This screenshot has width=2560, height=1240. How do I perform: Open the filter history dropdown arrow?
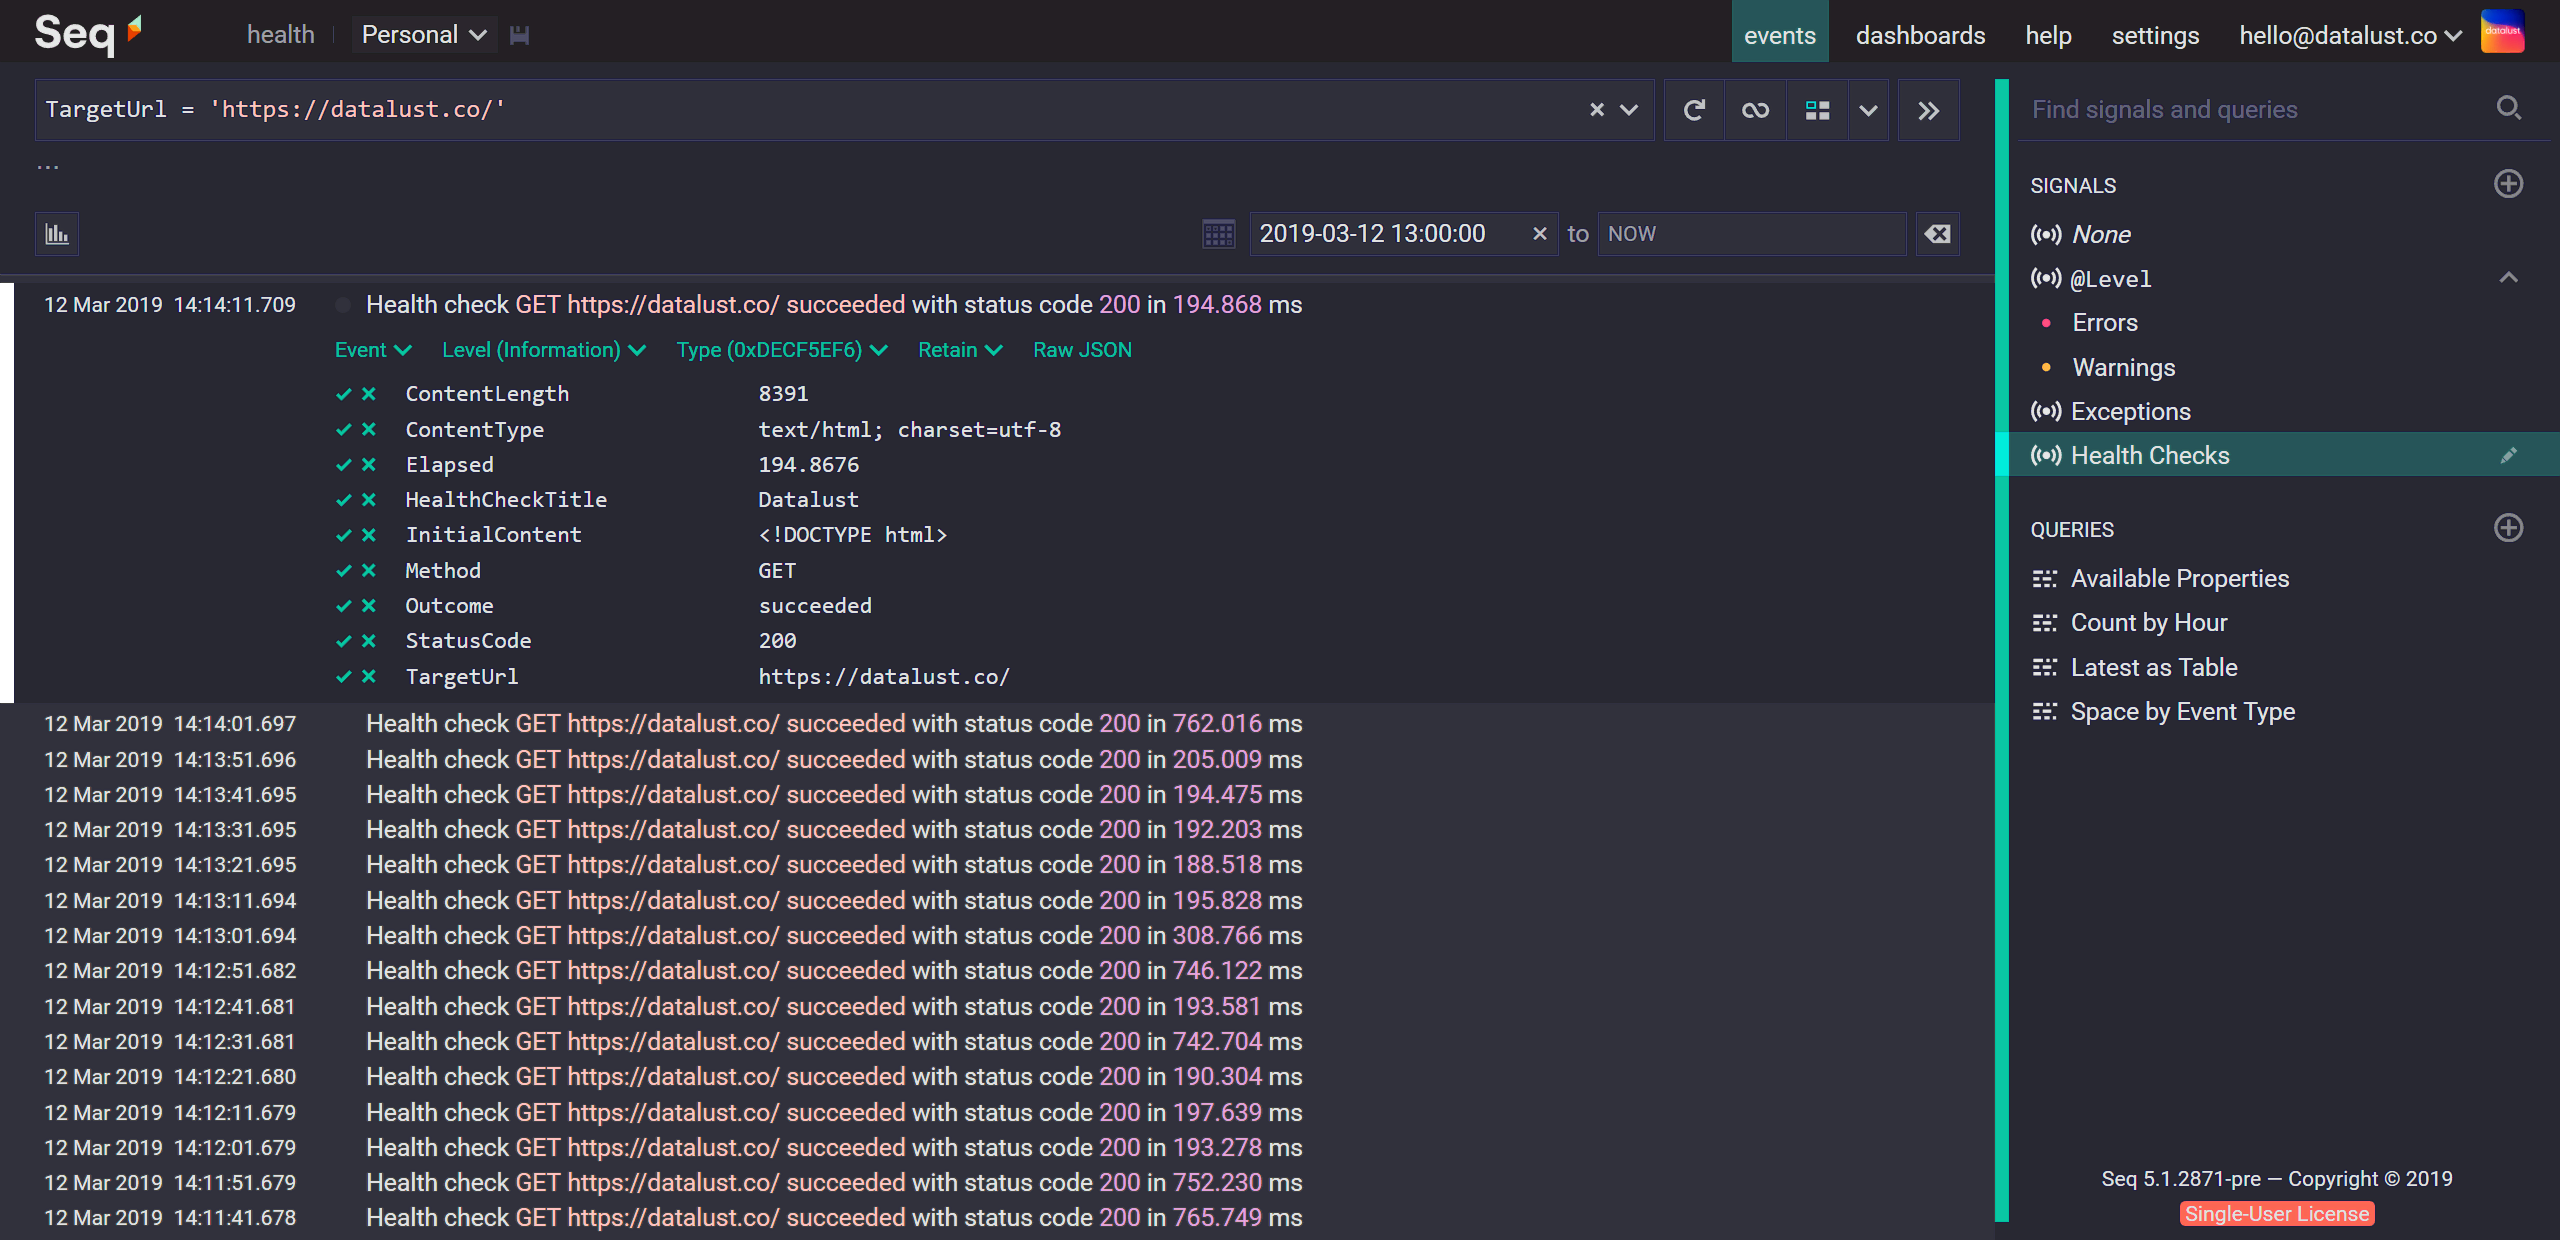pyautogui.click(x=1629, y=110)
